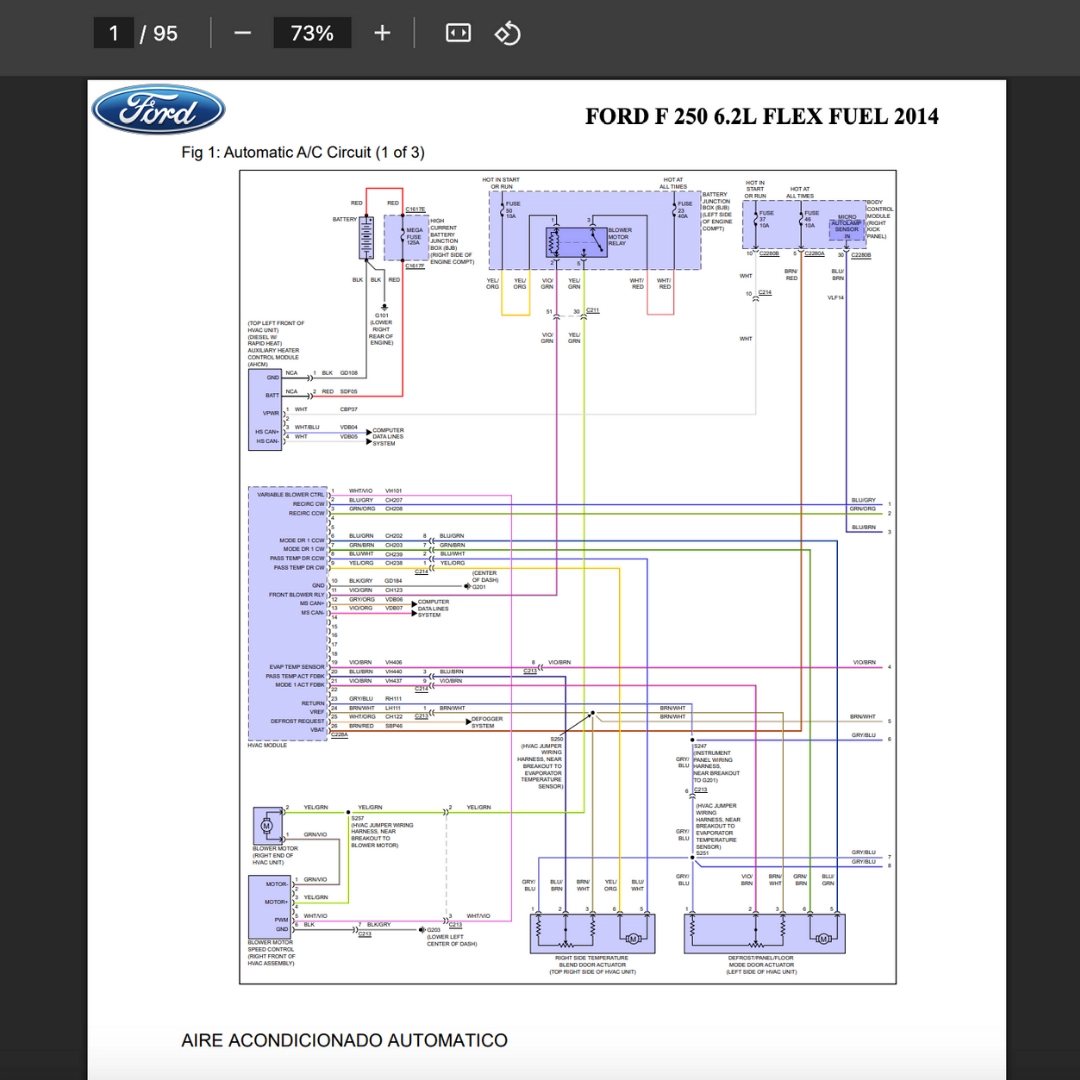Click the FORD F 250 6.2L title

point(762,116)
